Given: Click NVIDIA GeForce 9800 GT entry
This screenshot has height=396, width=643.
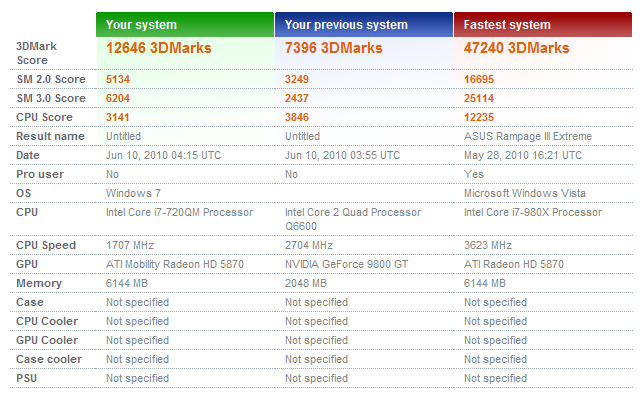Looking at the screenshot, I should 347,264.
